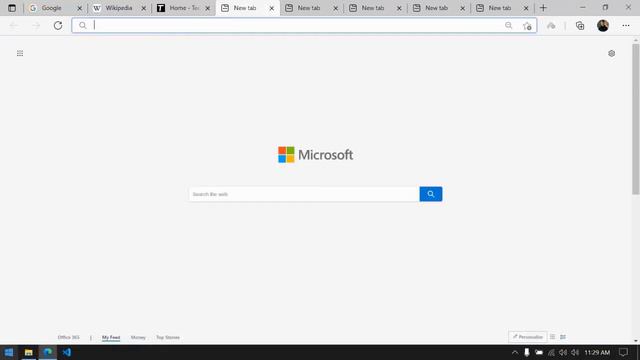The height and width of the screenshot is (360, 640).
Task: Open the taskbar clock showing 11:29 AM
Action: tap(597, 352)
